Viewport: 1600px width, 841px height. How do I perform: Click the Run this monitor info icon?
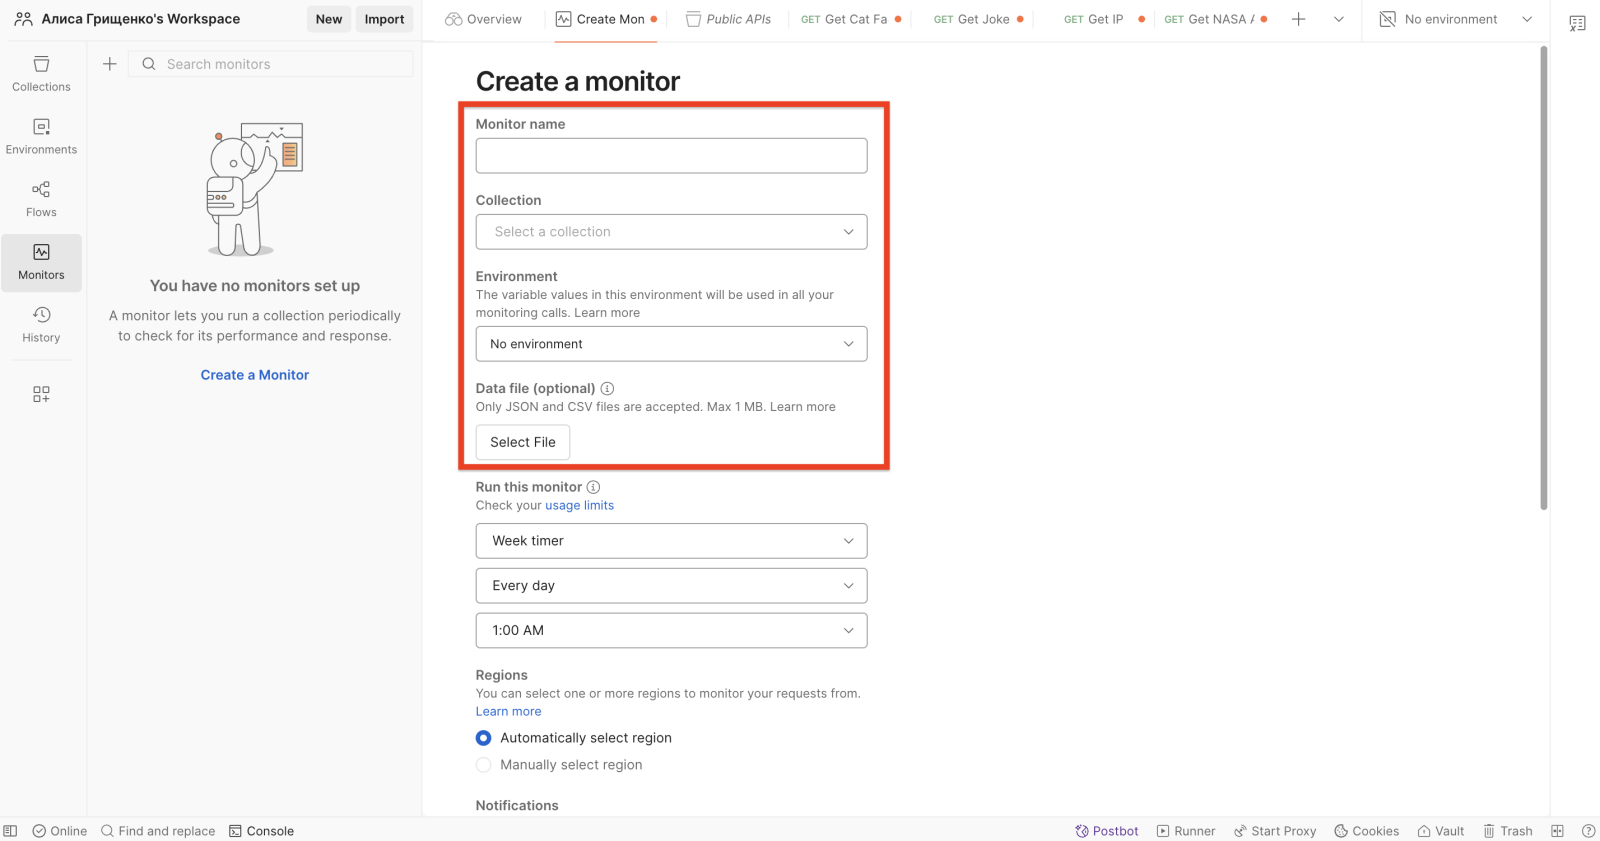point(593,487)
